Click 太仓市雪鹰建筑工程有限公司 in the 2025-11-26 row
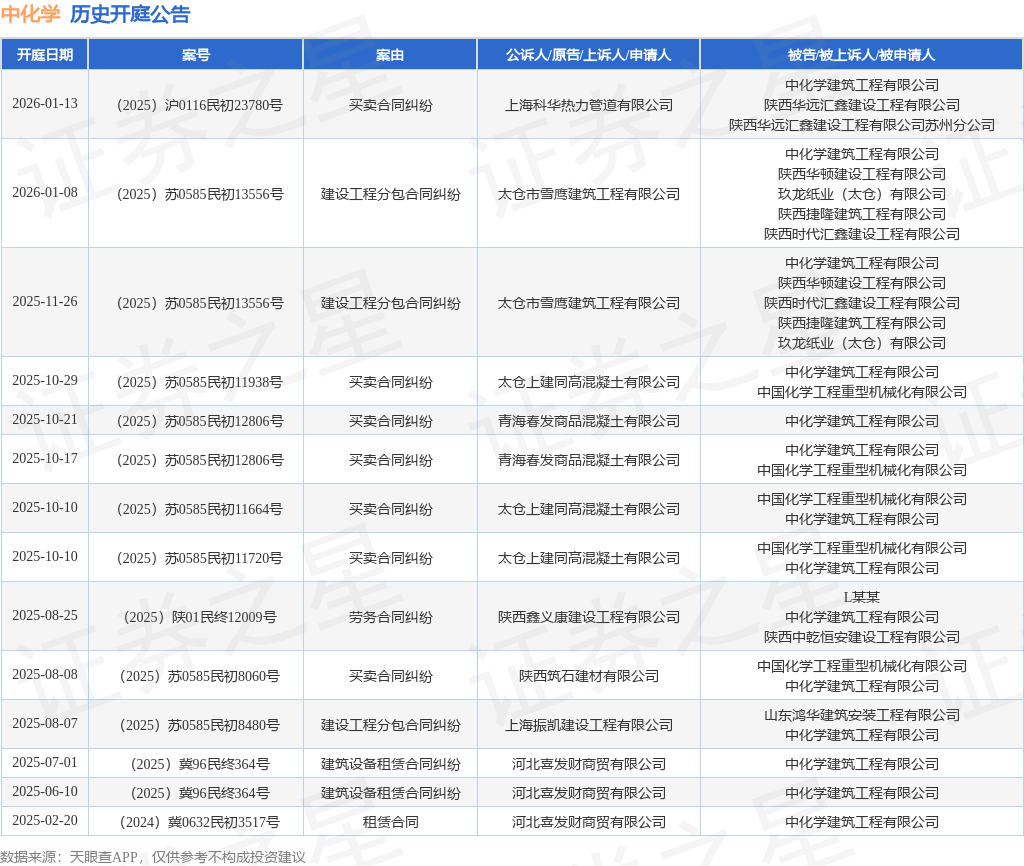Image resolution: width=1024 pixels, height=866 pixels. (588, 303)
